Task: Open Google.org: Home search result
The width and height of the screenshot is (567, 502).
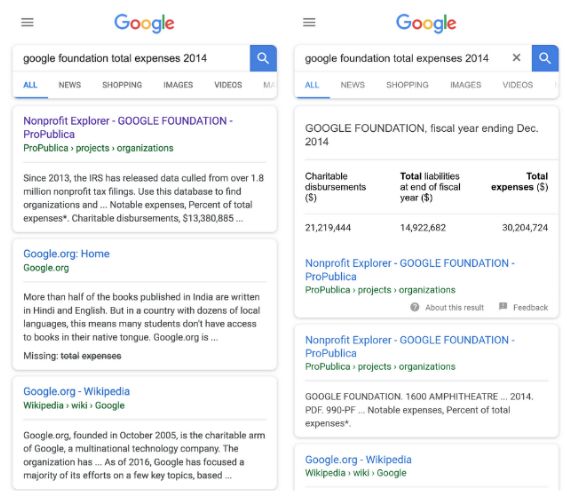Action: (66, 254)
